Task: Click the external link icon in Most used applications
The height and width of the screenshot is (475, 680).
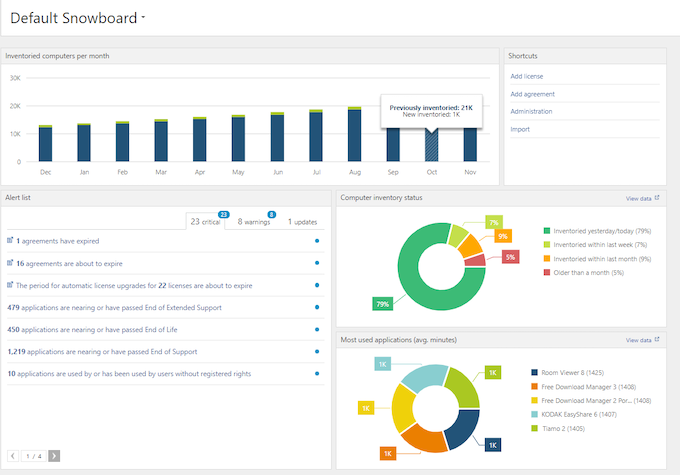Action: pyautogui.click(x=657, y=340)
